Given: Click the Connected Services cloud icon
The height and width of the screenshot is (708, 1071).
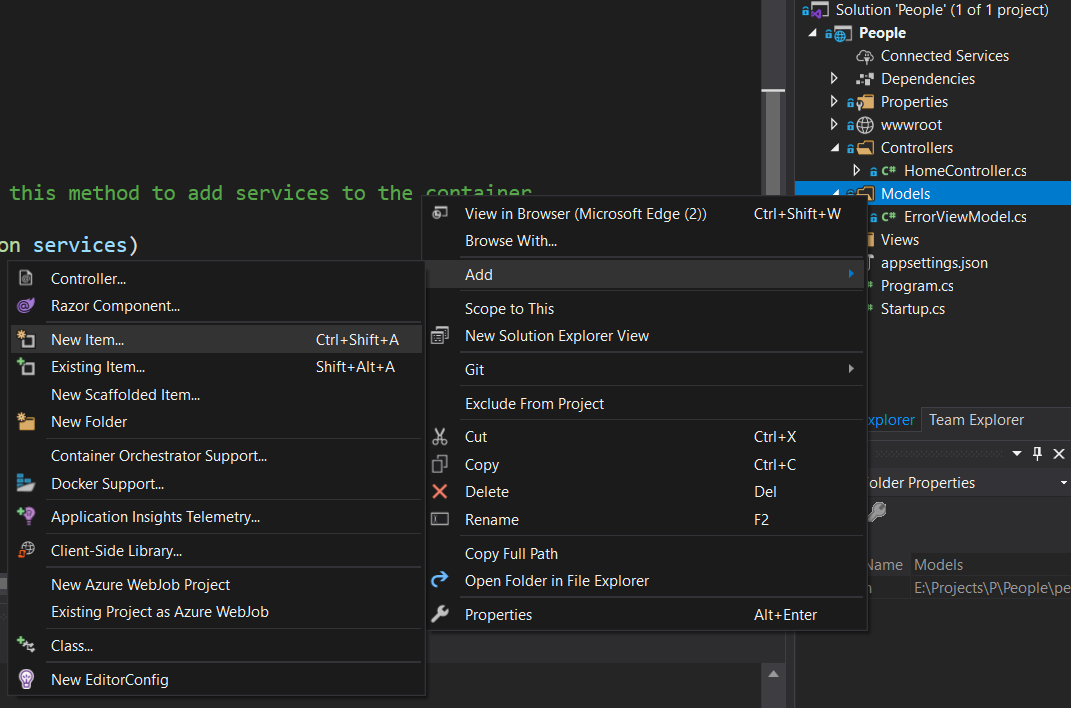Looking at the screenshot, I should tap(865, 56).
